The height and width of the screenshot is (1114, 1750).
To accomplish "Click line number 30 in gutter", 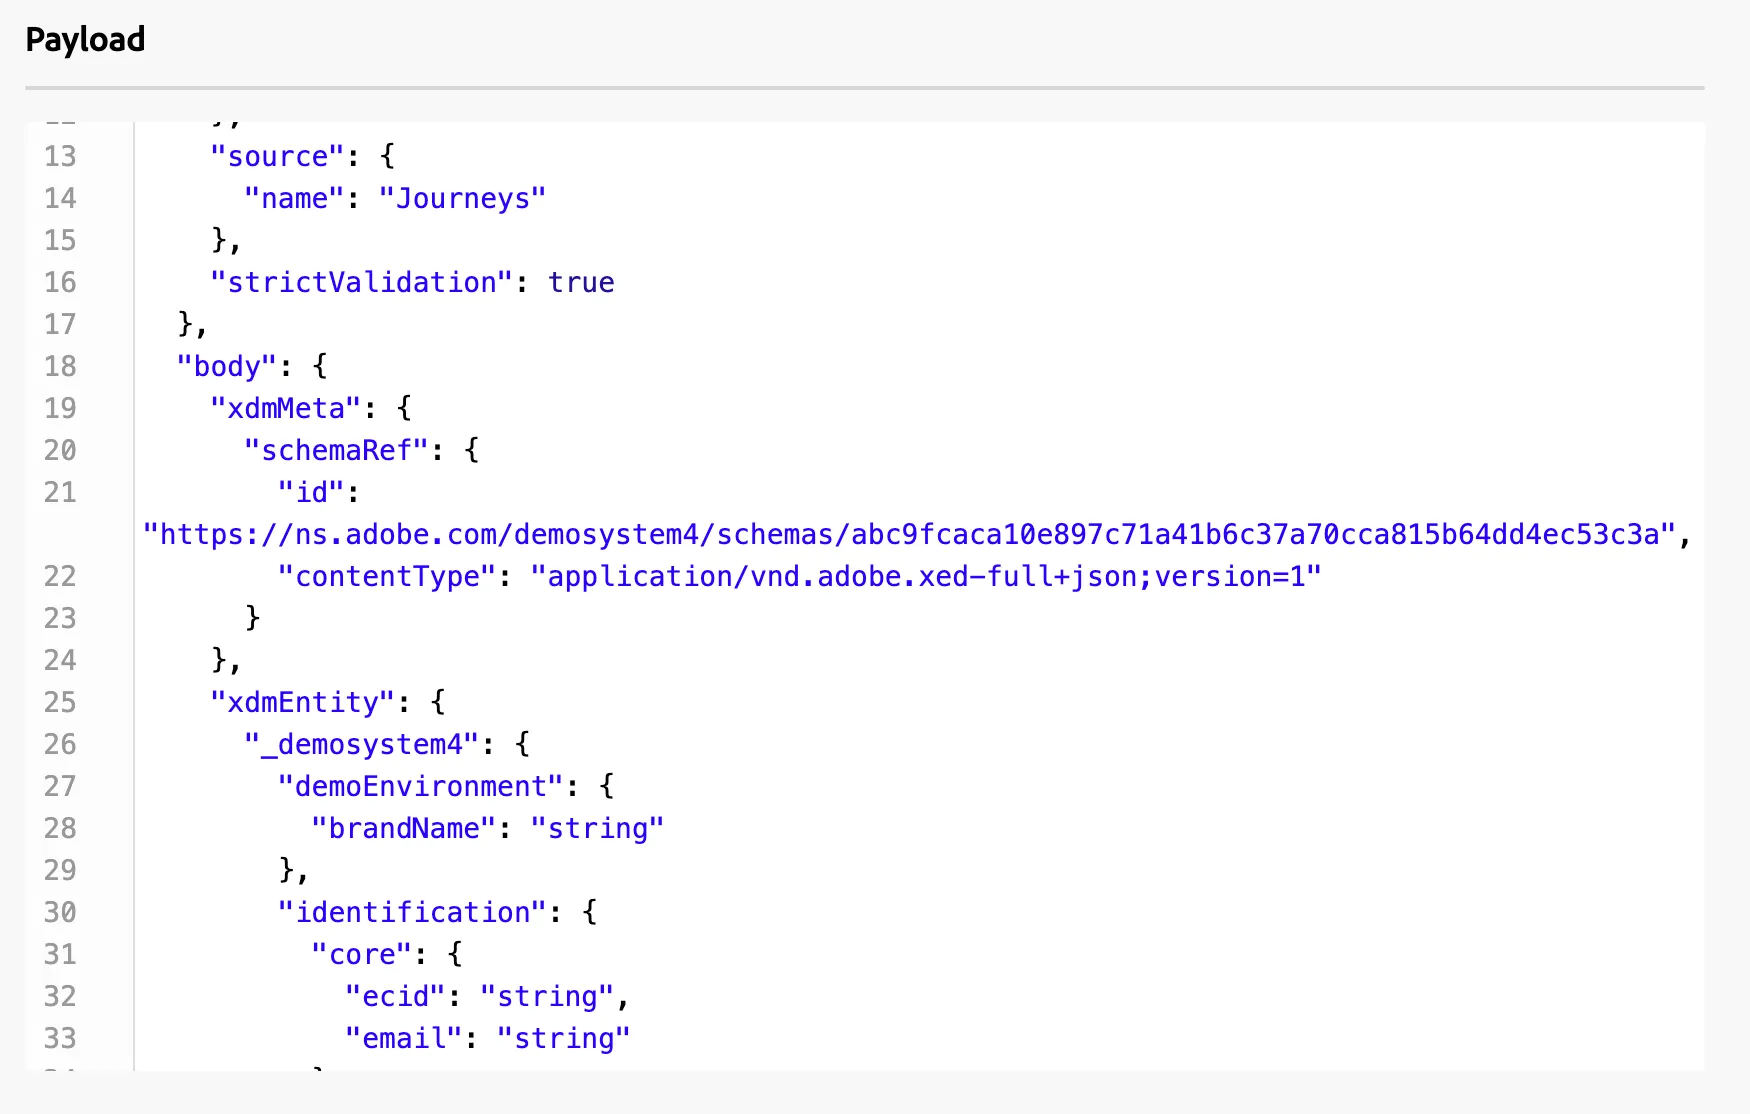I will 60,912.
